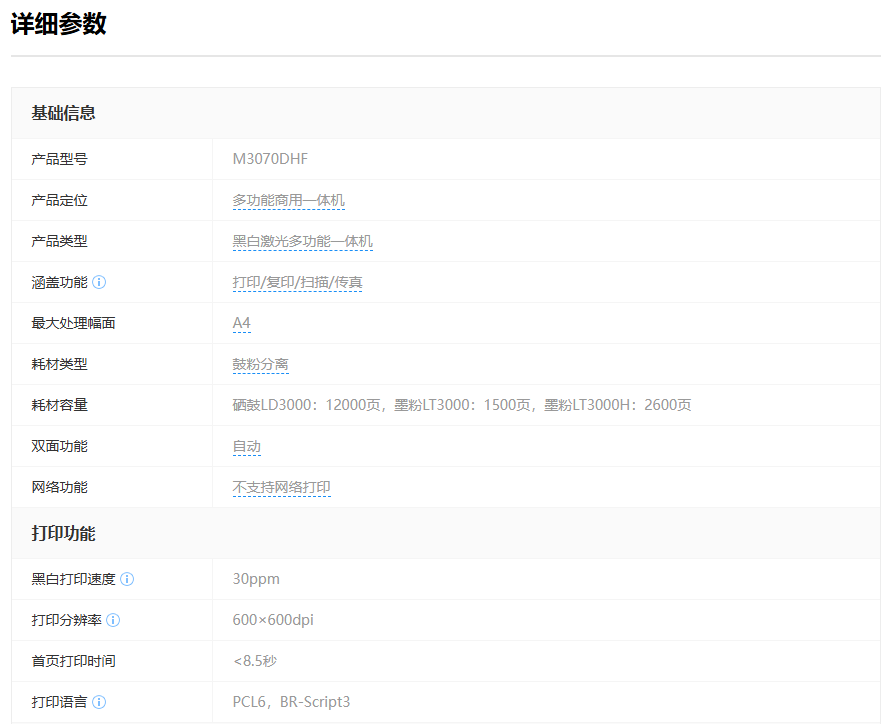Click the 耗材容量 row label

click(59, 406)
